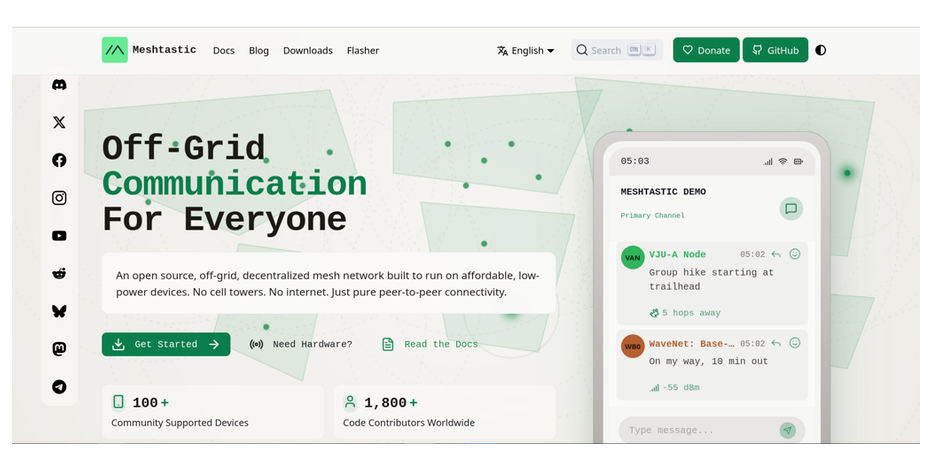Click the battery icon in demo phone status bar
This screenshot has width=948, height=469.
click(798, 161)
